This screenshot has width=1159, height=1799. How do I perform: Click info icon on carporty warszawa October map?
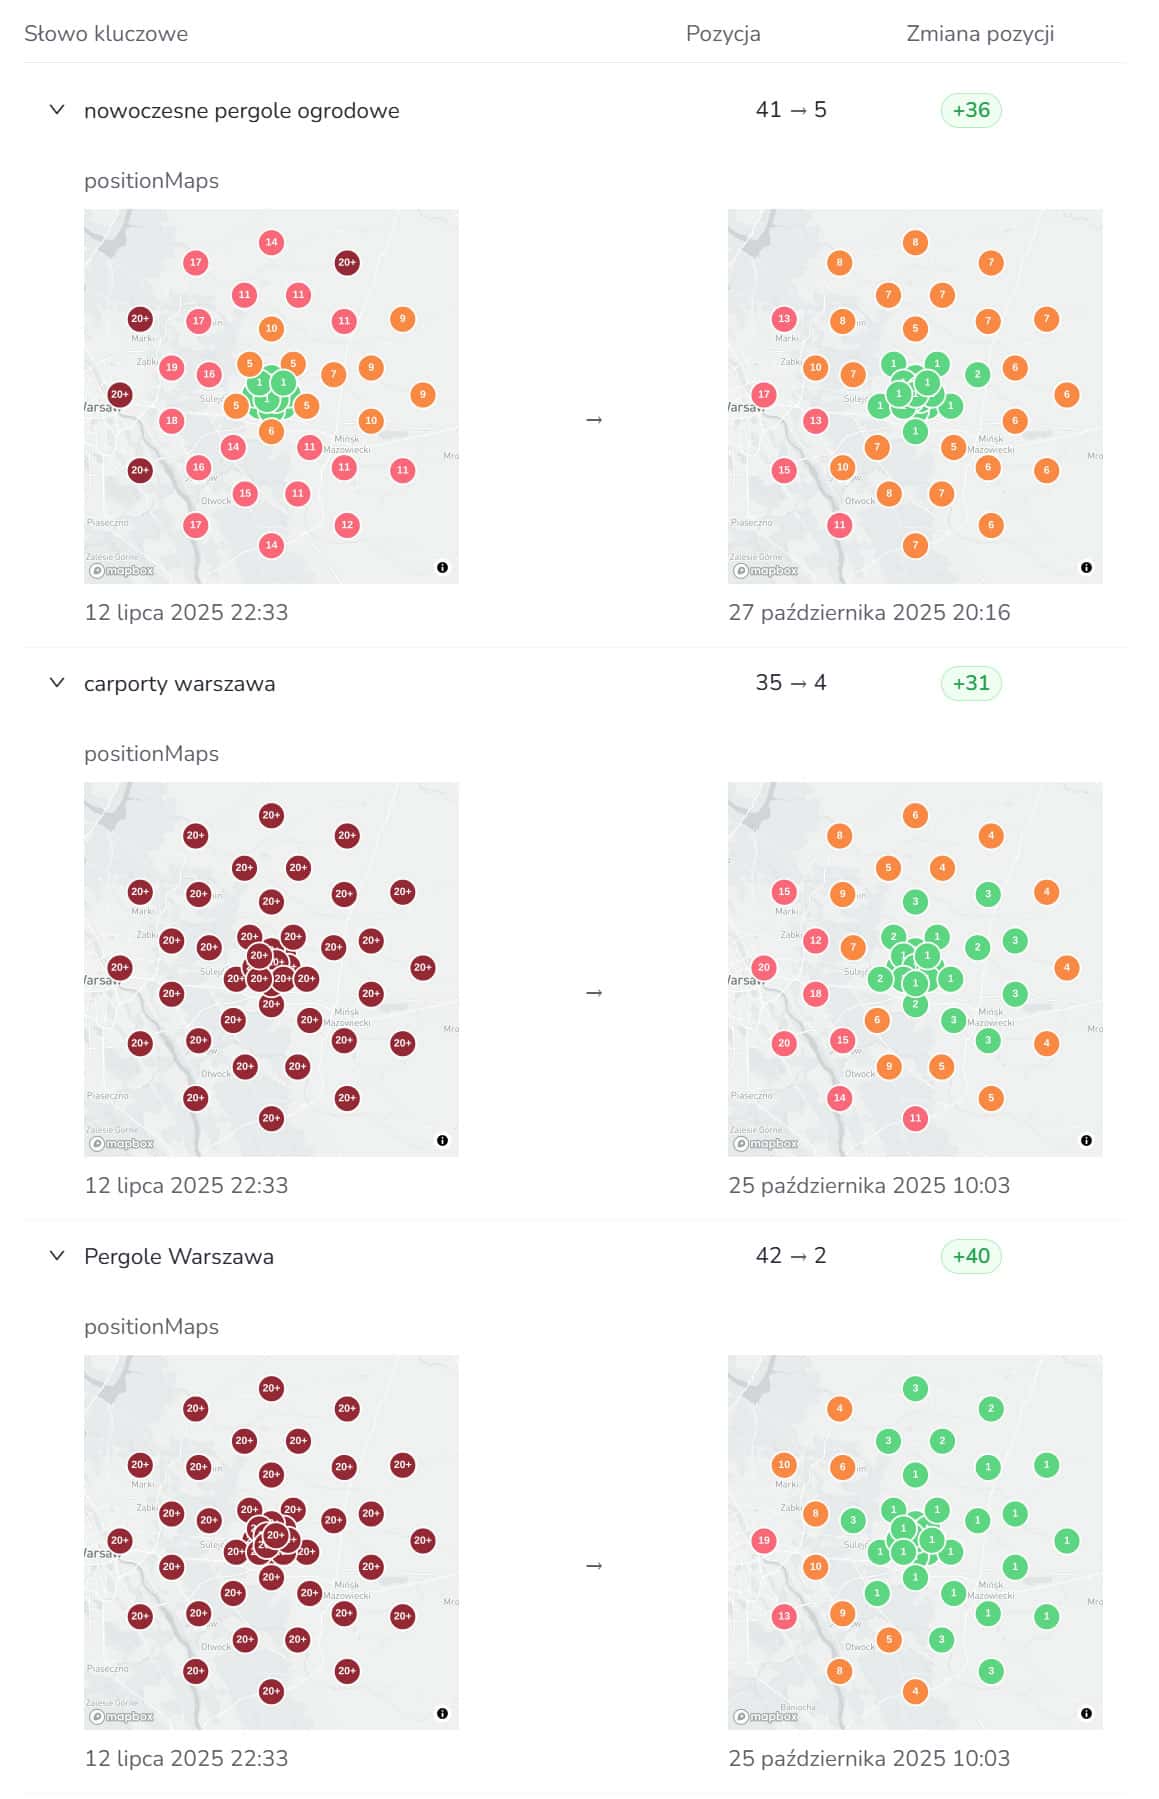click(x=1086, y=1141)
